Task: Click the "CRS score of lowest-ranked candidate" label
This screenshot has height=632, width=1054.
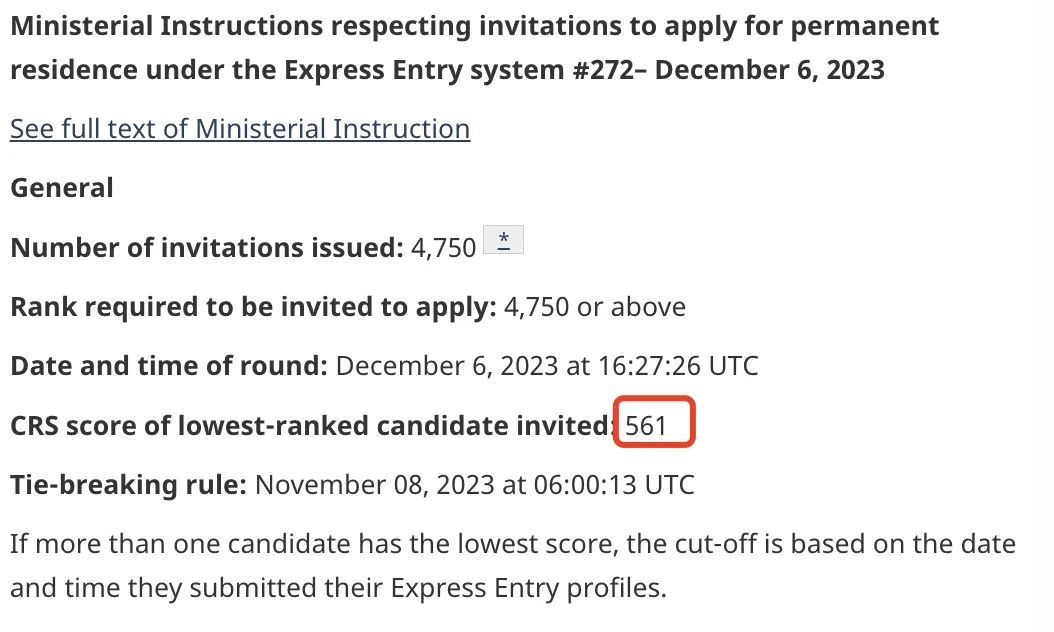Action: [312, 426]
